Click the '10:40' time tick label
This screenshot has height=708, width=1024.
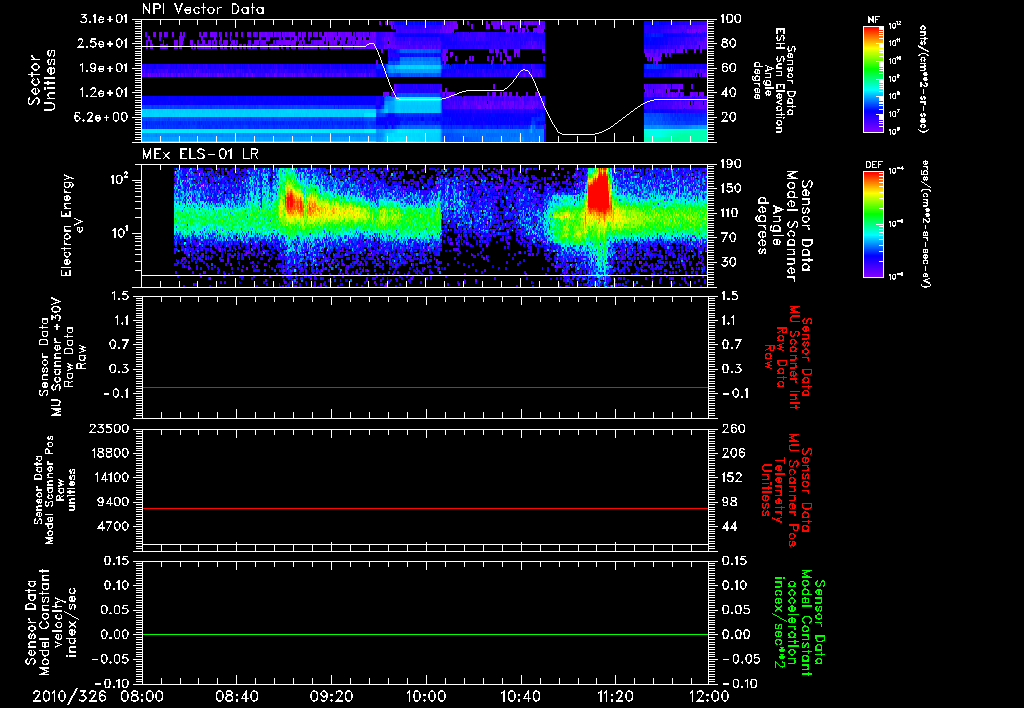[520, 697]
